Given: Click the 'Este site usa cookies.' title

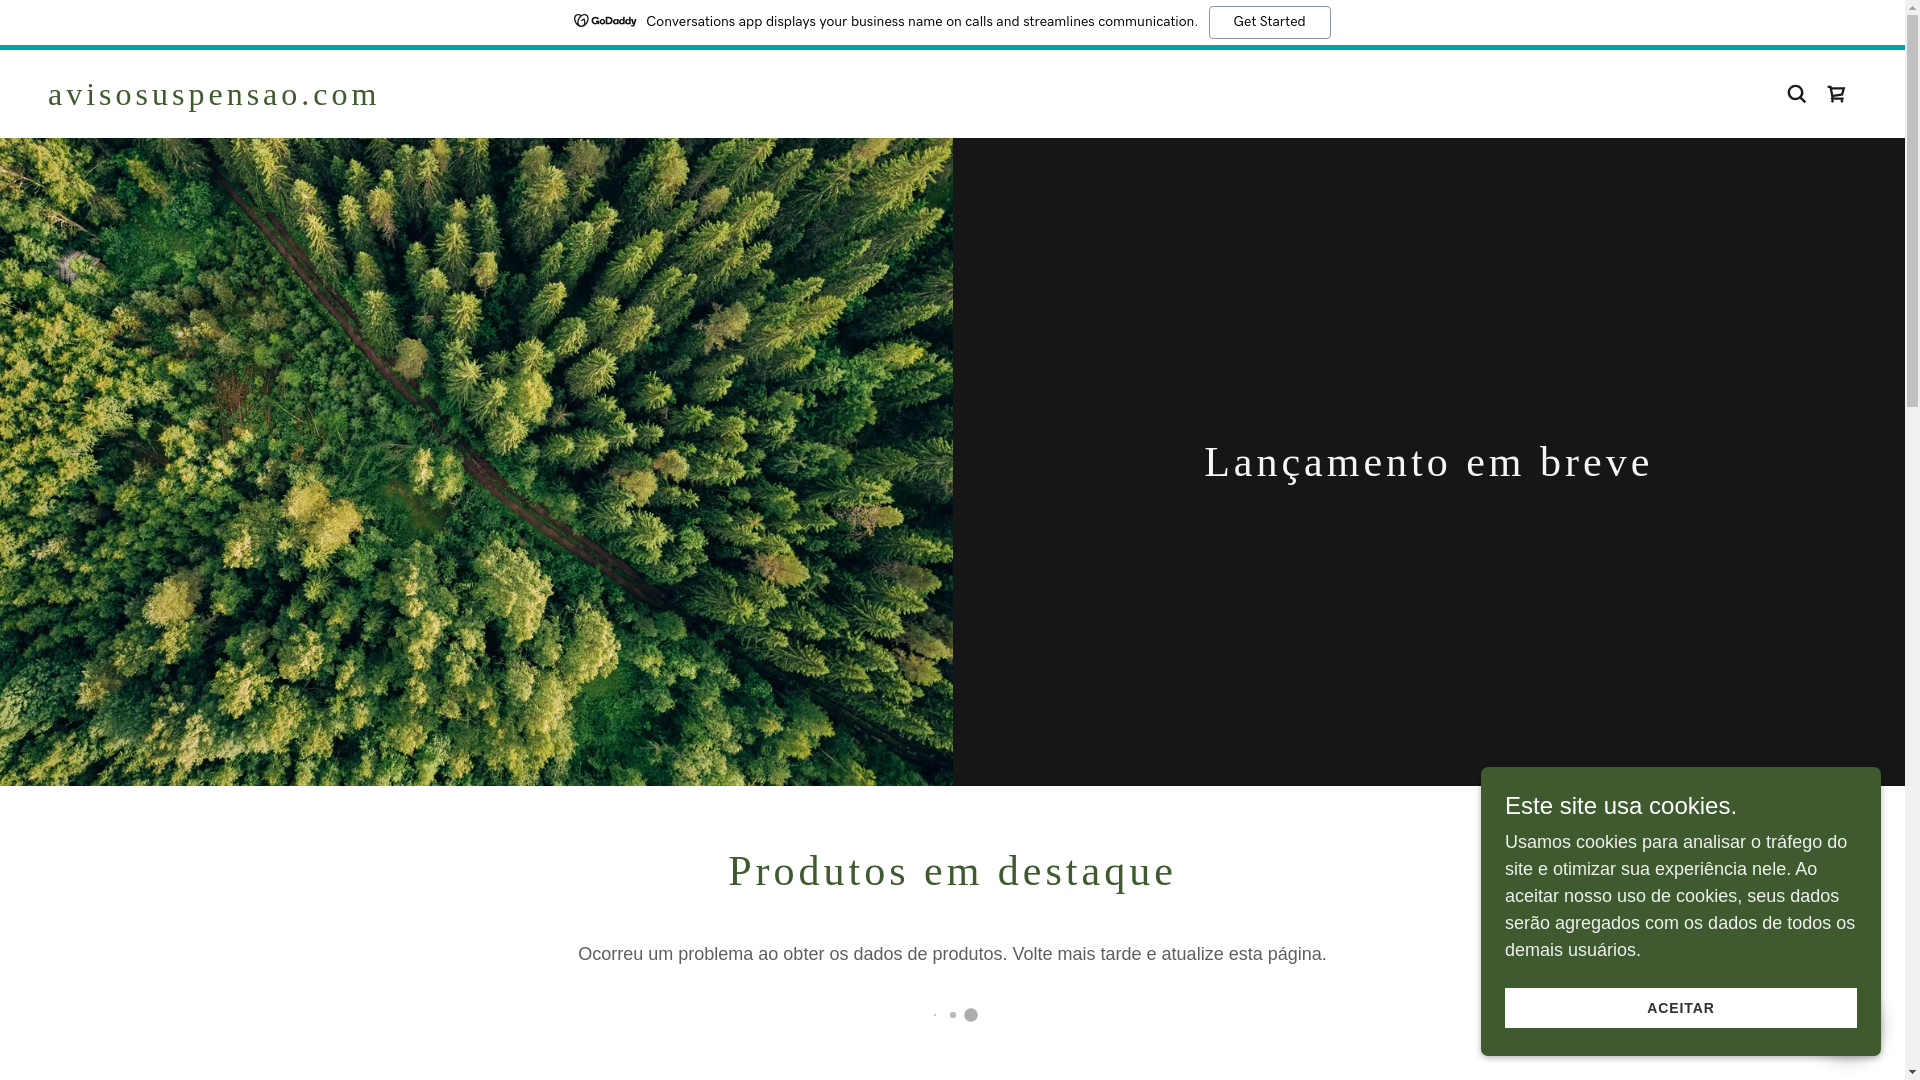Looking at the screenshot, I should (x=1620, y=806).
